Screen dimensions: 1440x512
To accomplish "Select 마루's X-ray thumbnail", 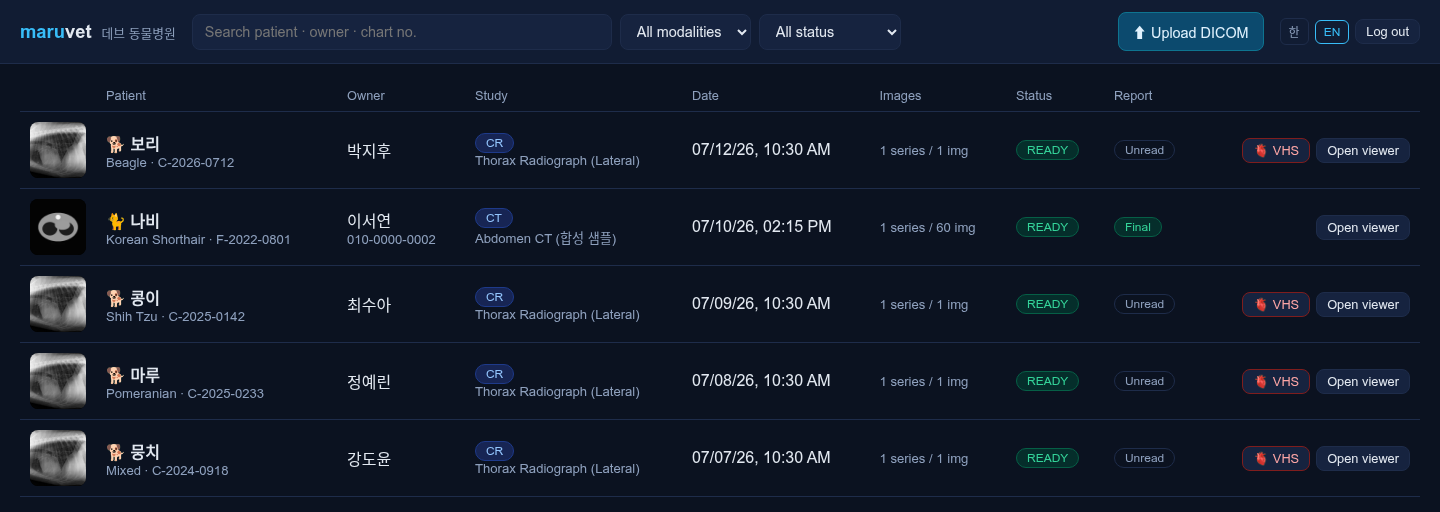I will point(58,381).
